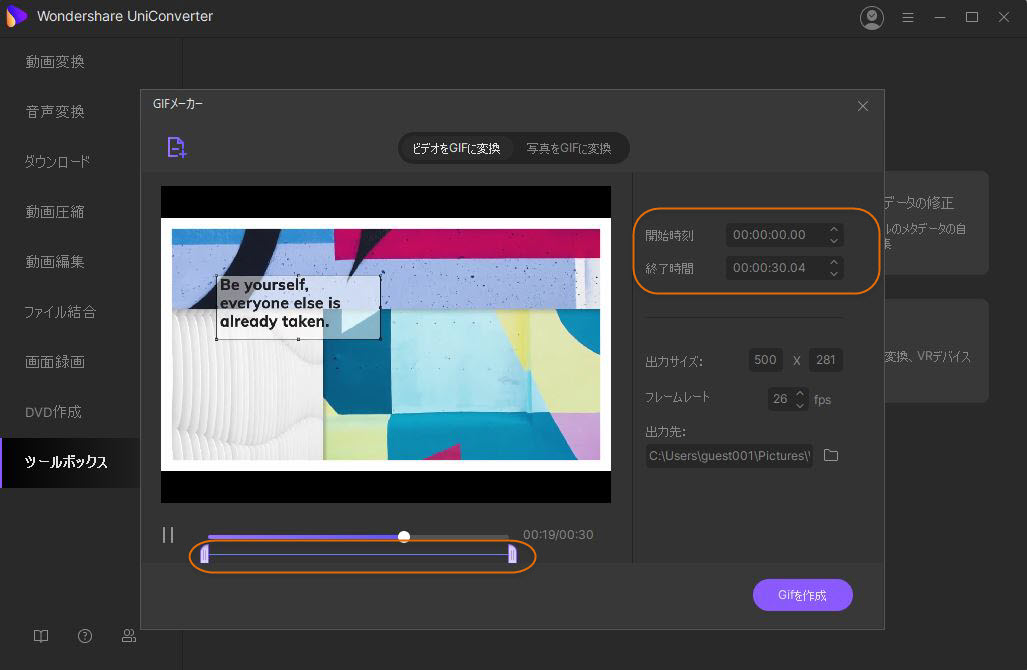Open the user guide book icon
This screenshot has width=1027, height=670.
tap(41, 636)
